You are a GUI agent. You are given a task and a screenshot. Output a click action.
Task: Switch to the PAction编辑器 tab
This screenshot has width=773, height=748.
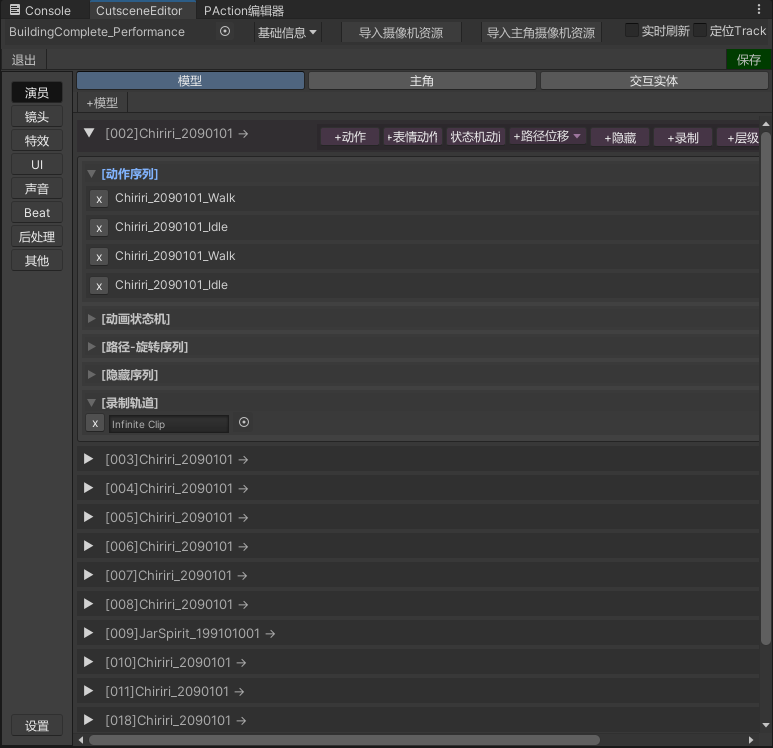[243, 10]
